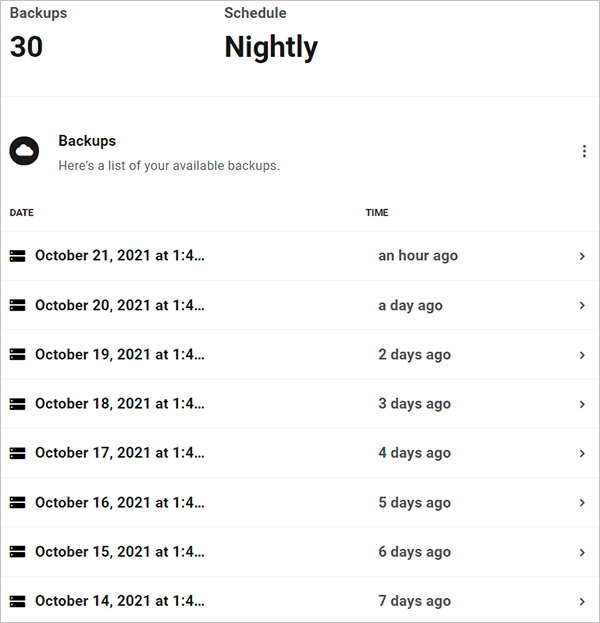Expand the October 14 backup chevron
This screenshot has height=623, width=600.
tap(582, 601)
